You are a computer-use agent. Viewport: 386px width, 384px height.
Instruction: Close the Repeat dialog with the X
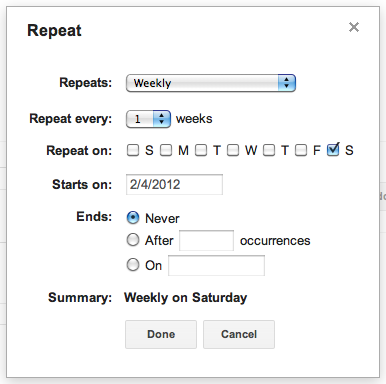(354, 27)
